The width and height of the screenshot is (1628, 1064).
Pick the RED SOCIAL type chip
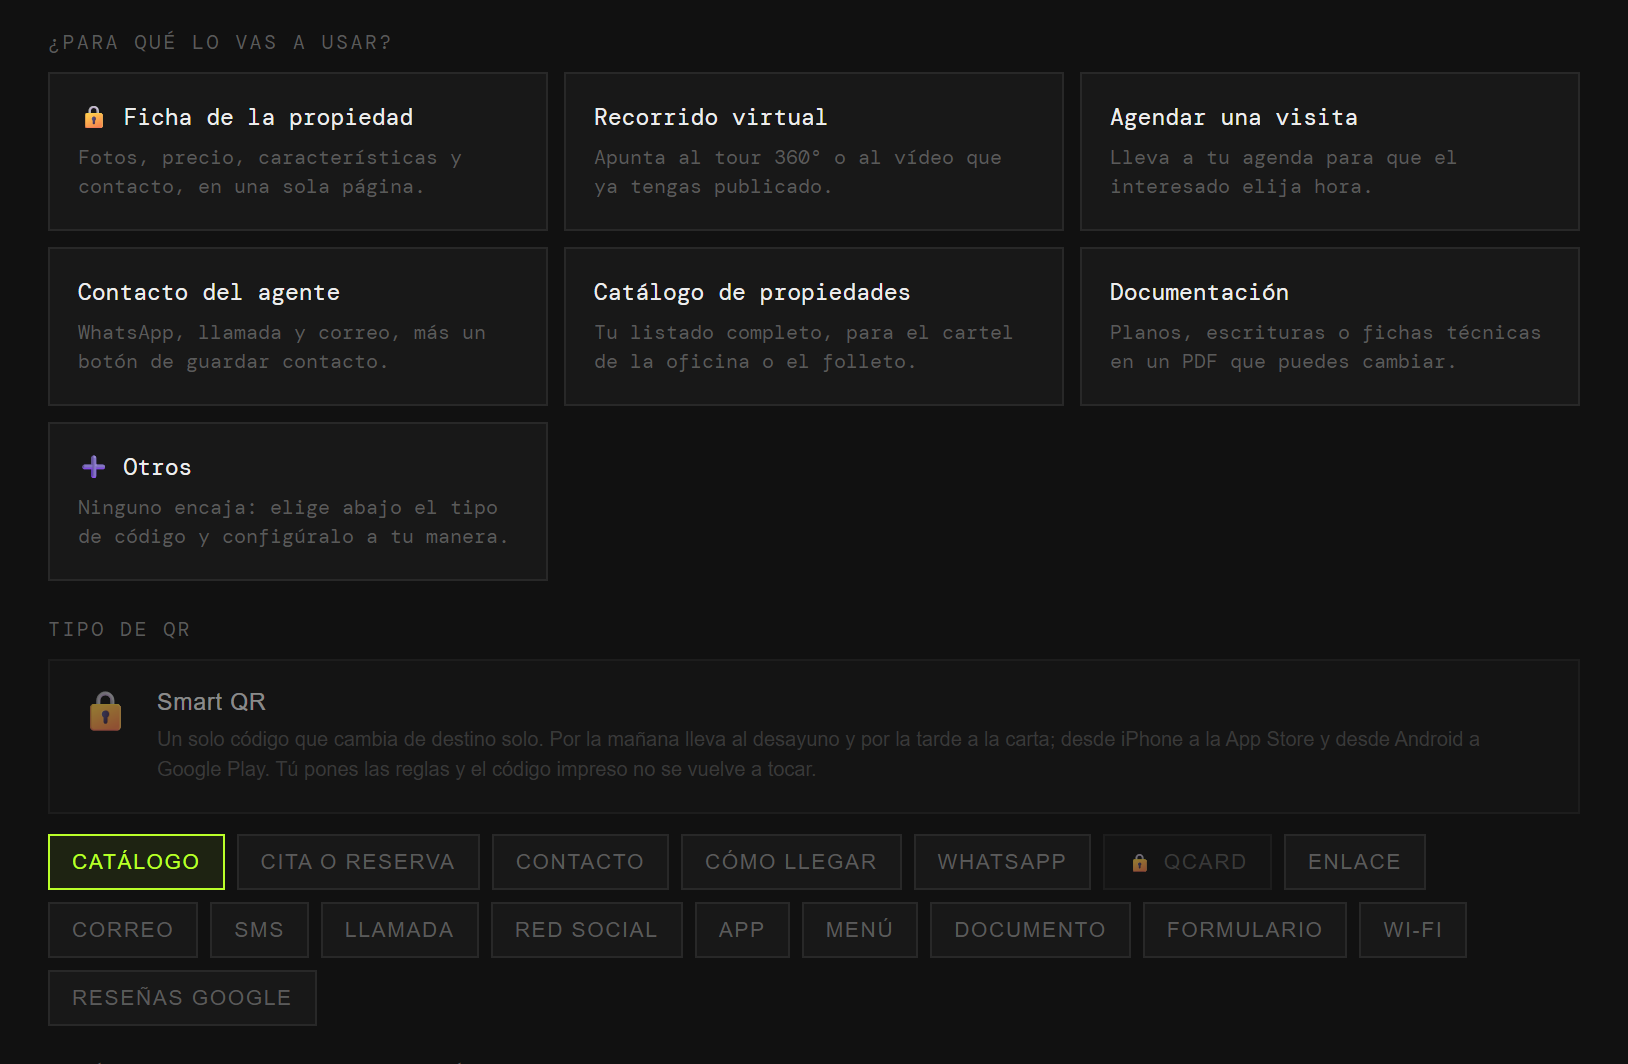(x=587, y=930)
